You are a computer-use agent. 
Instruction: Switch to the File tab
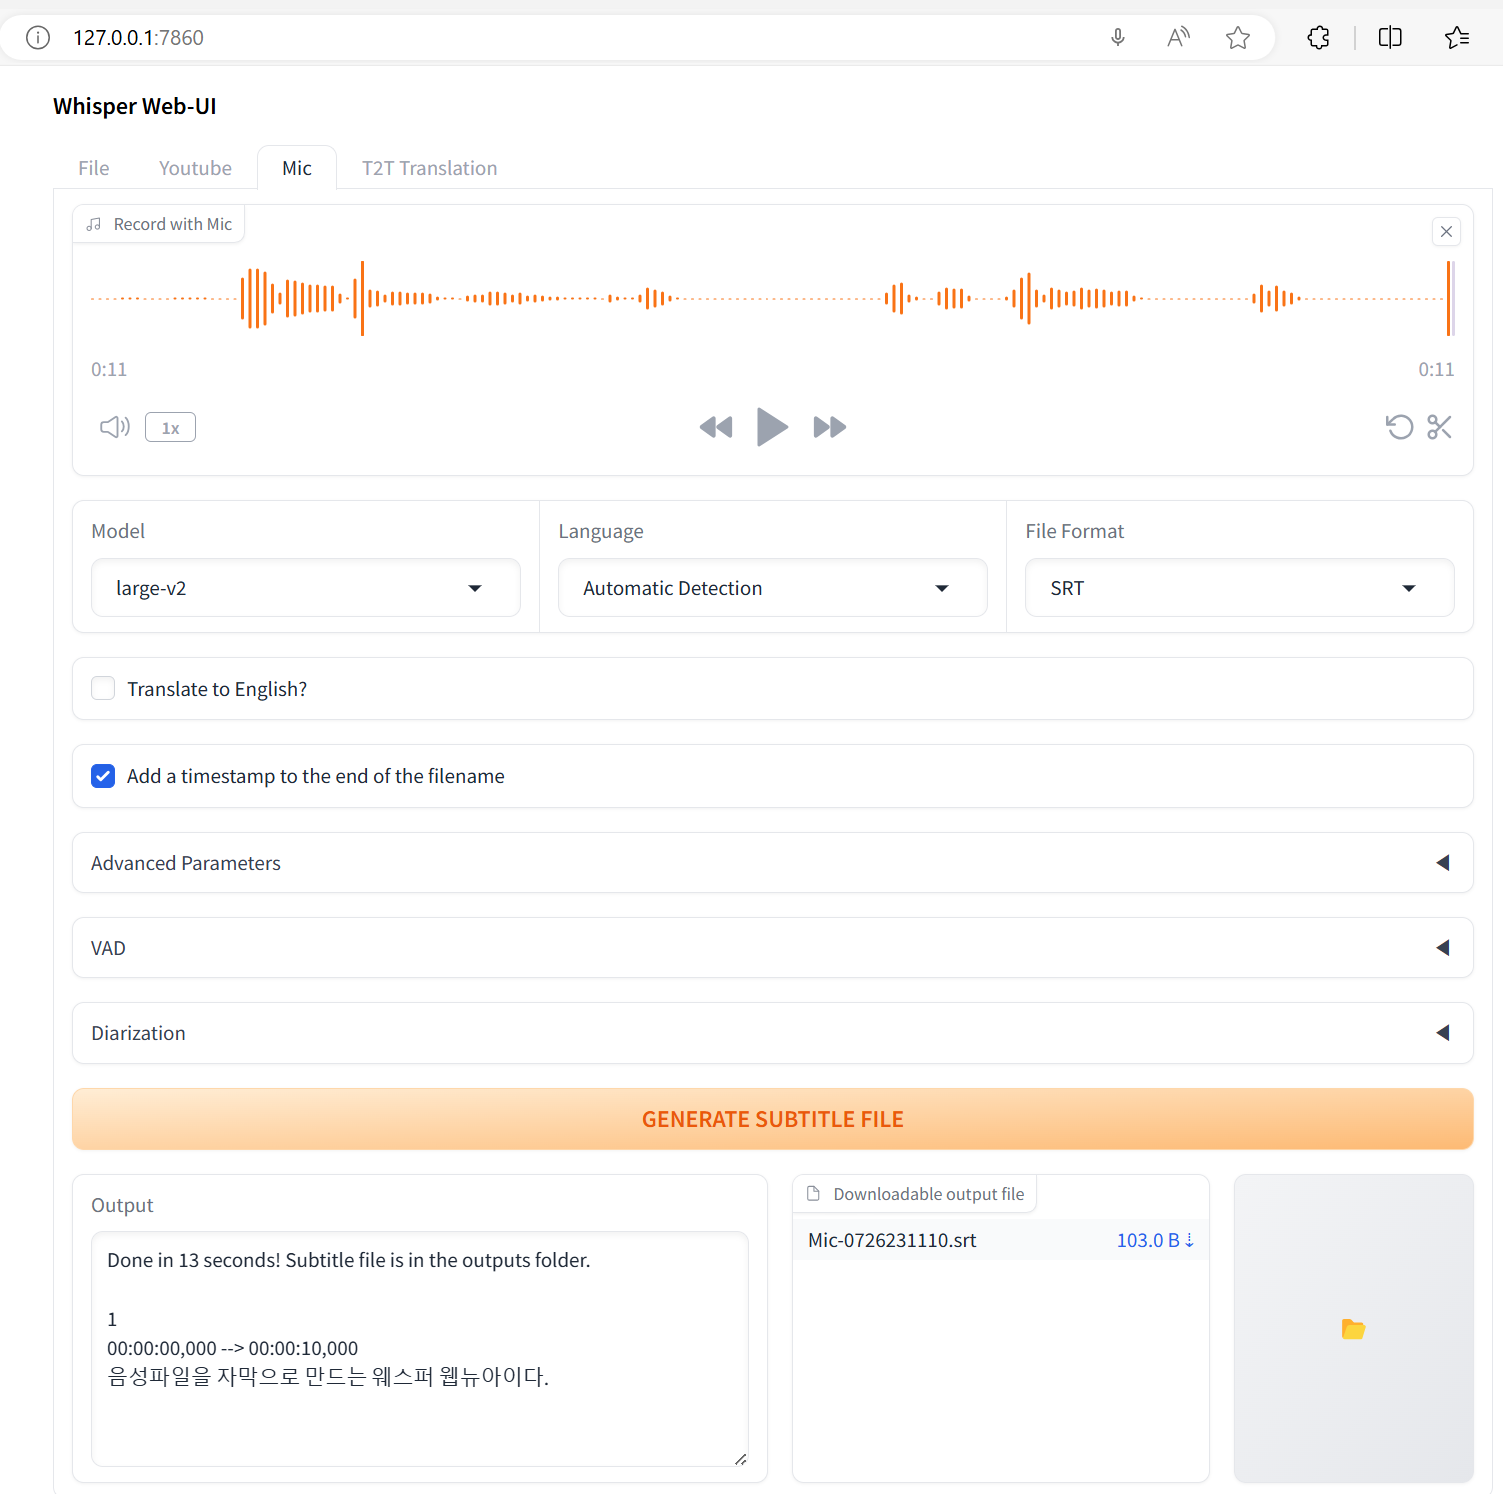click(x=94, y=168)
